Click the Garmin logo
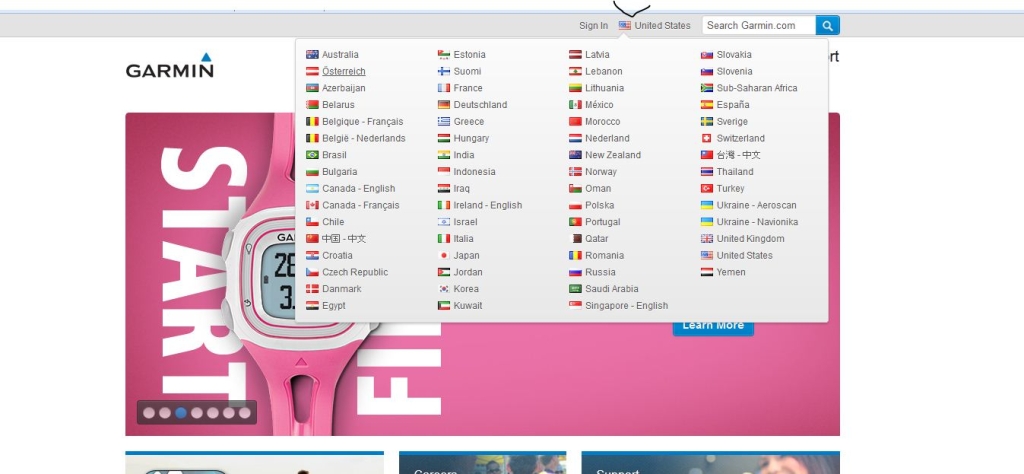 [x=170, y=65]
